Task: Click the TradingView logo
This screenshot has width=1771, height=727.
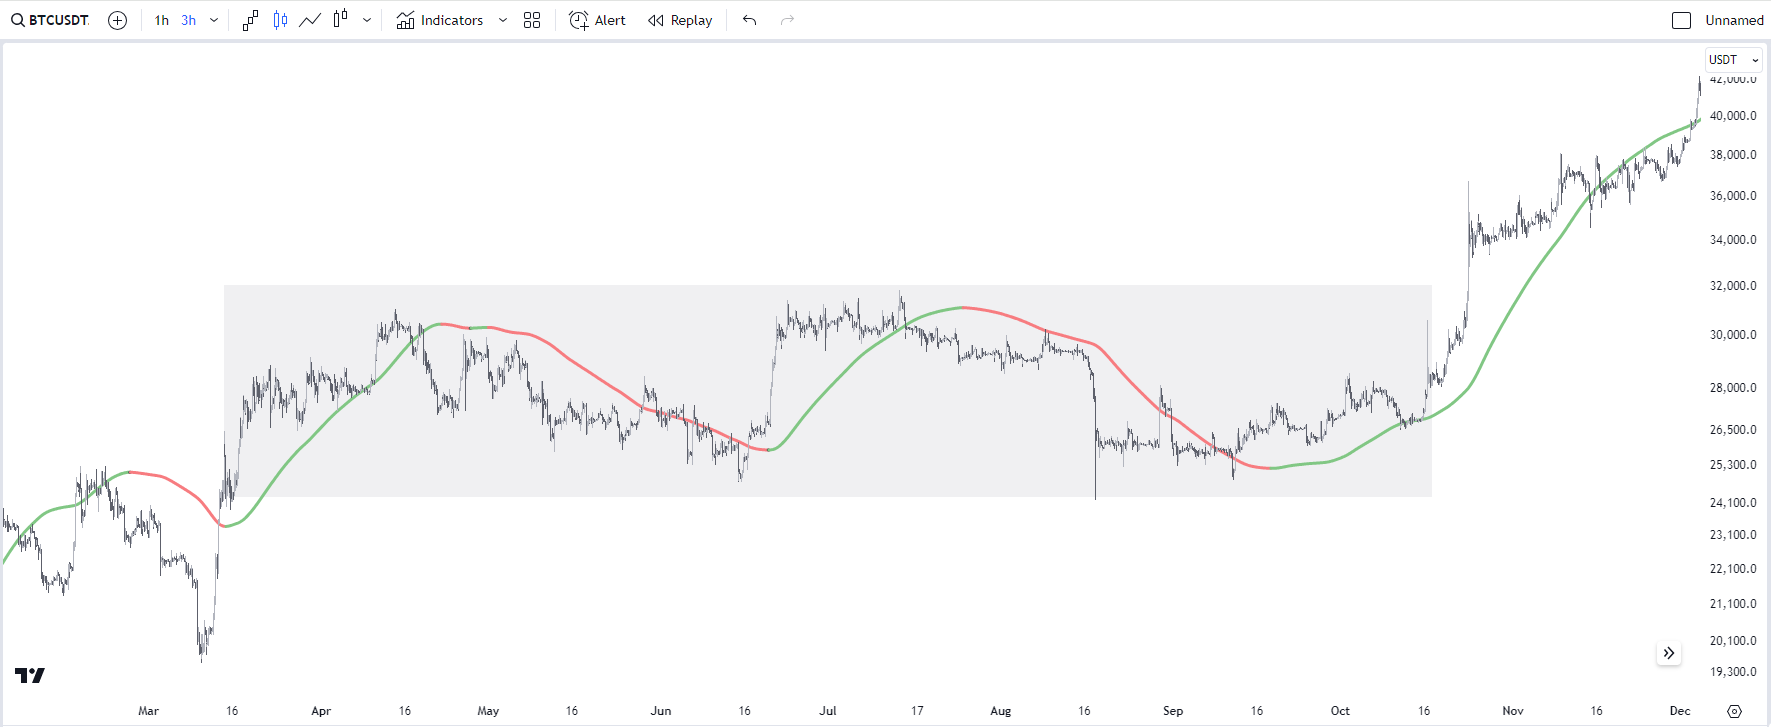Action: [30, 676]
